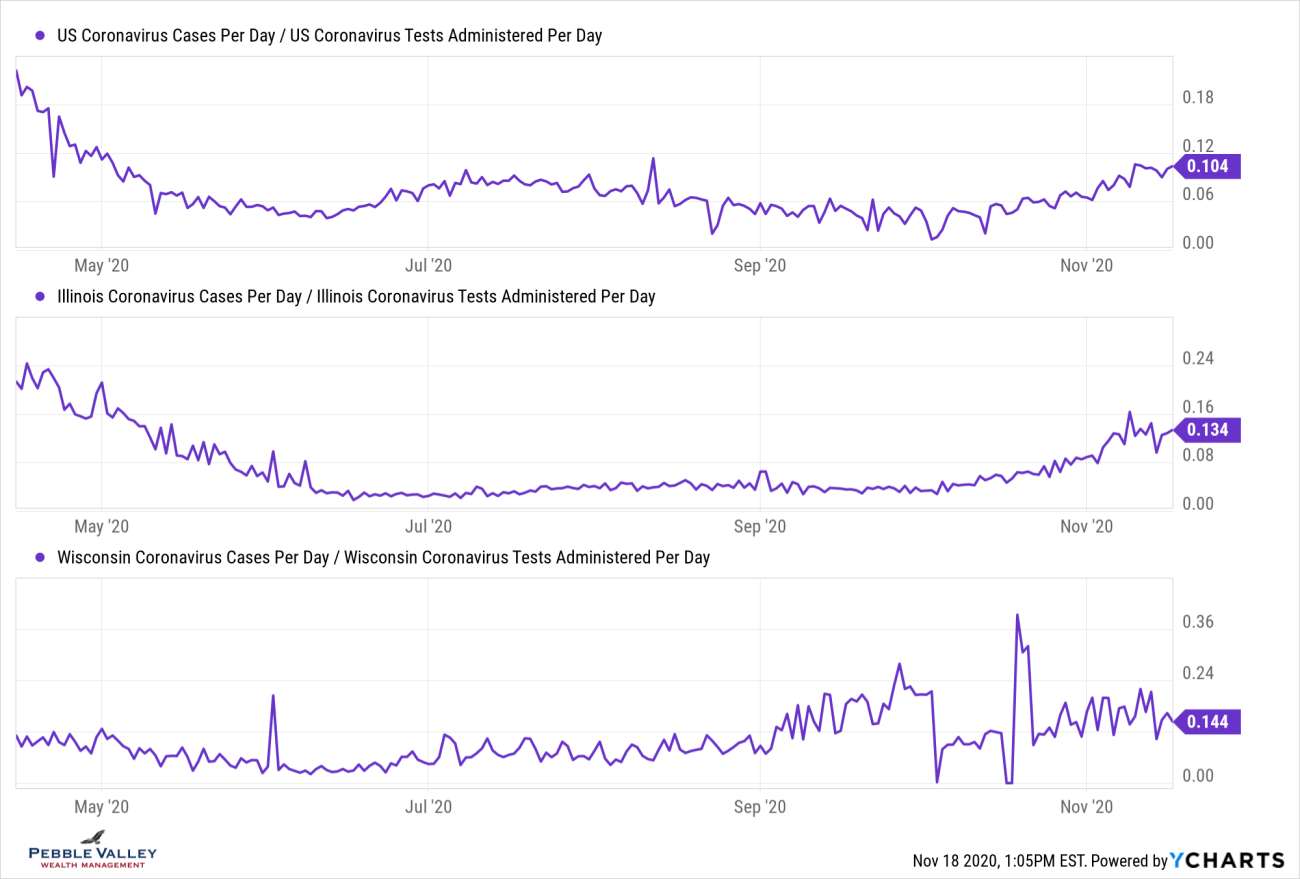
Task: Click the Jul '20 label under Illinois chart
Action: click(x=428, y=526)
